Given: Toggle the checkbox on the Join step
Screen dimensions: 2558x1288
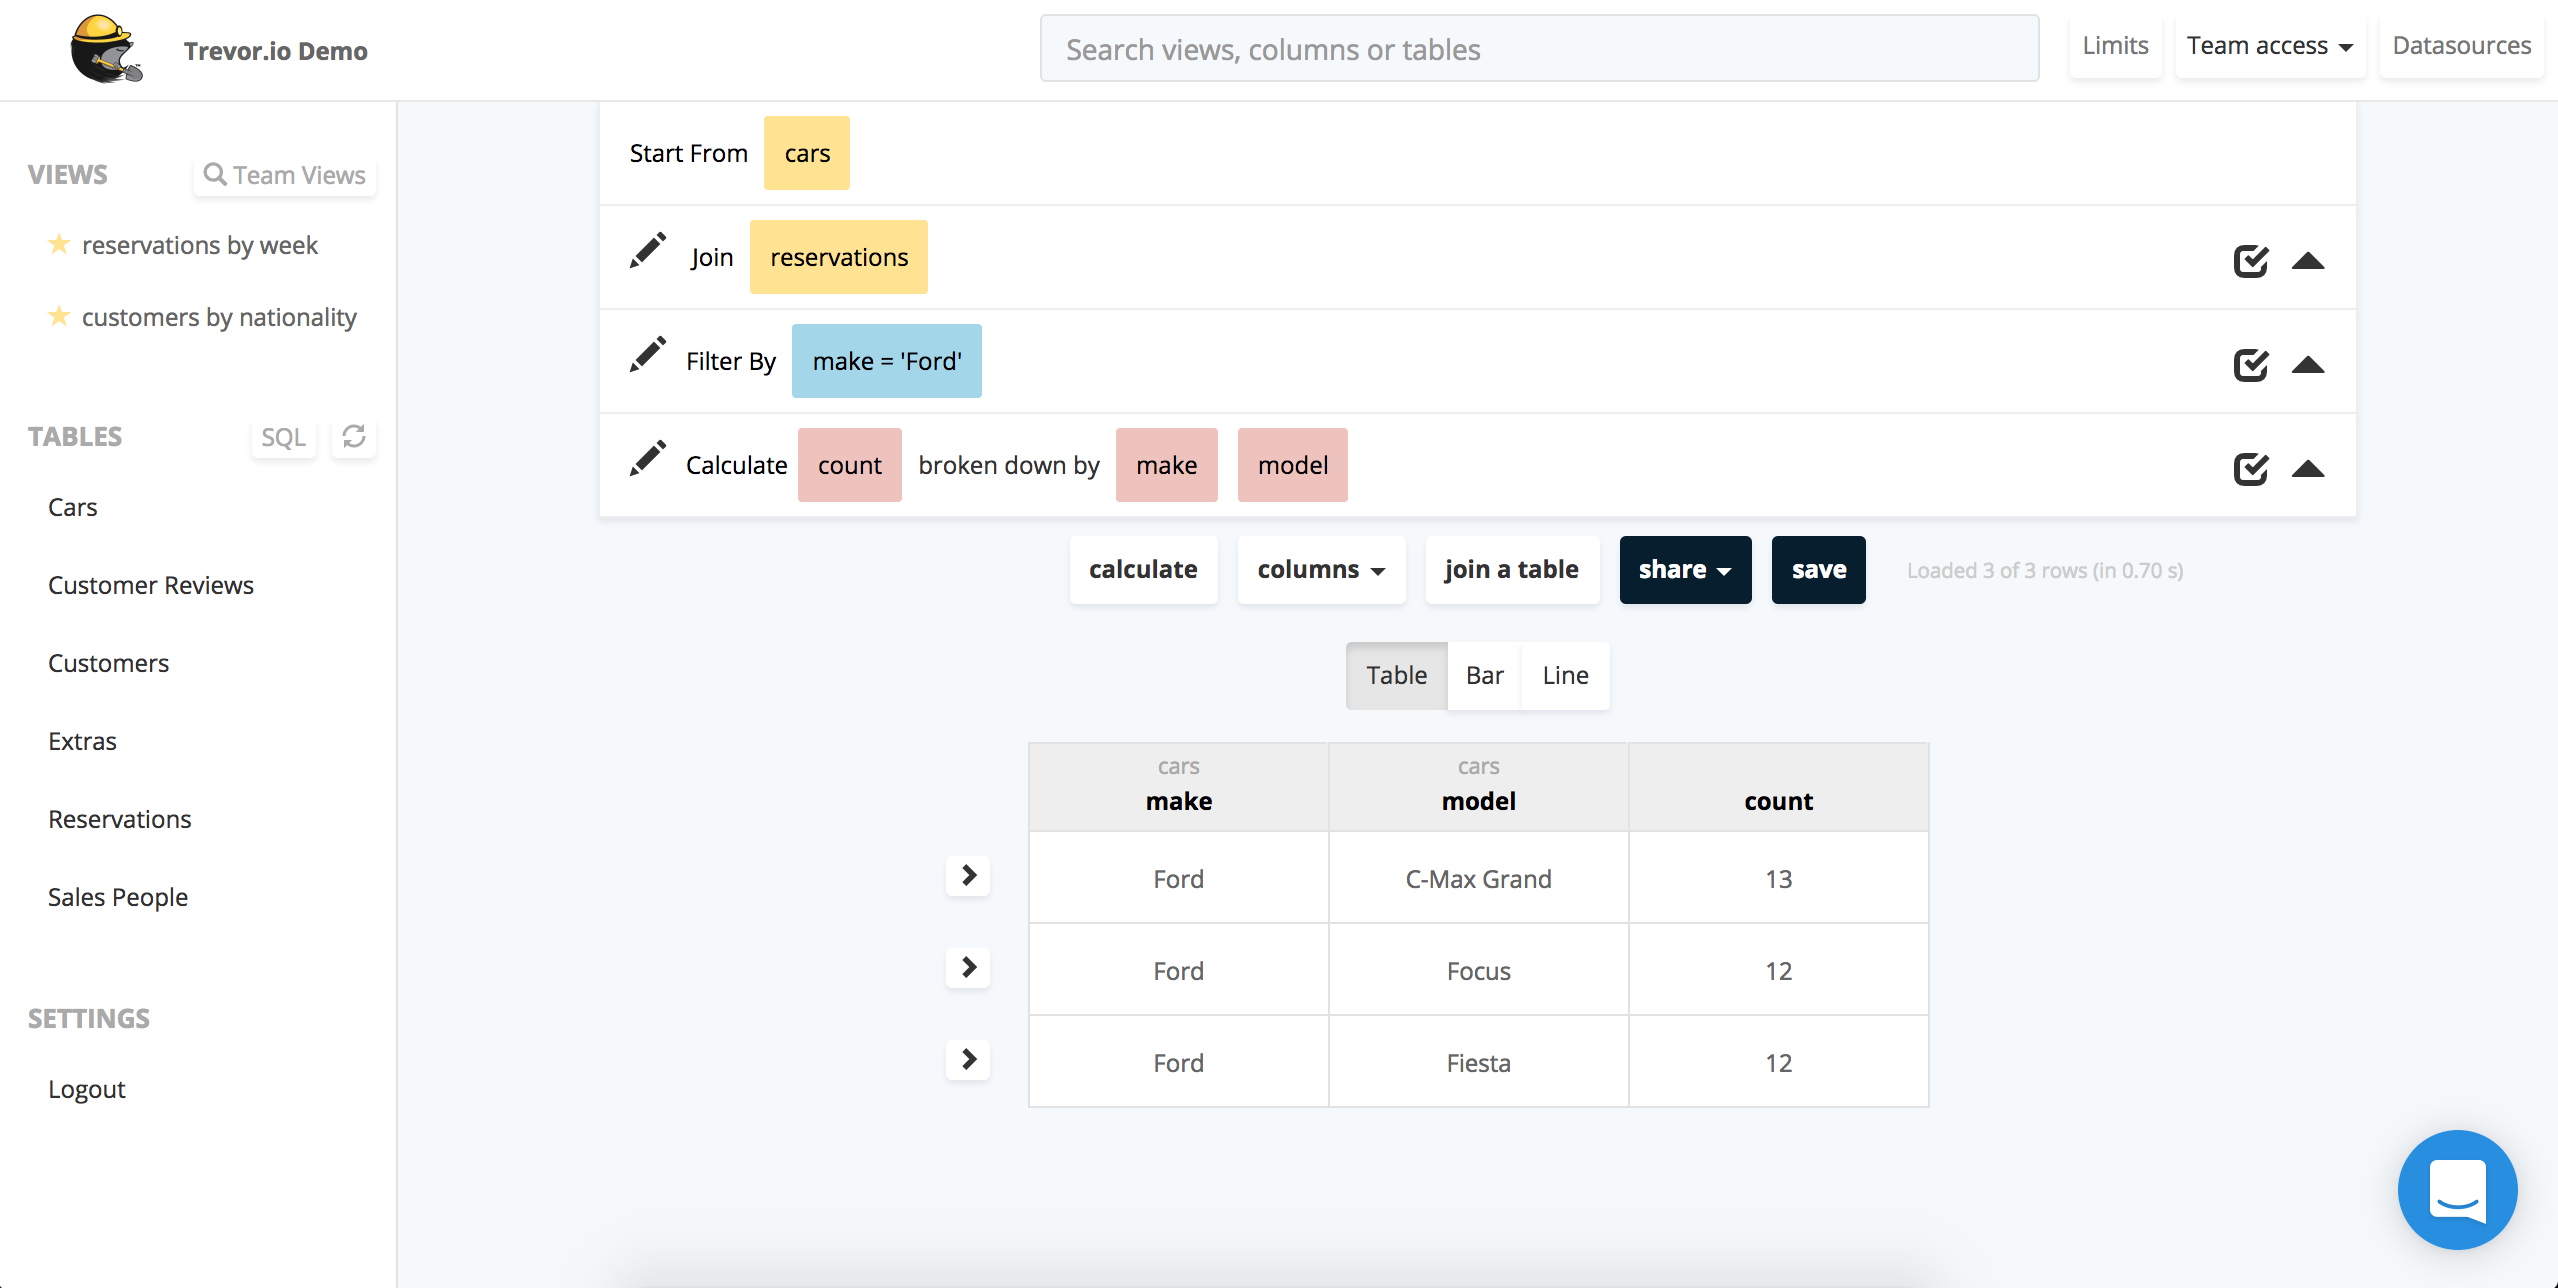Looking at the screenshot, I should pos(2251,261).
